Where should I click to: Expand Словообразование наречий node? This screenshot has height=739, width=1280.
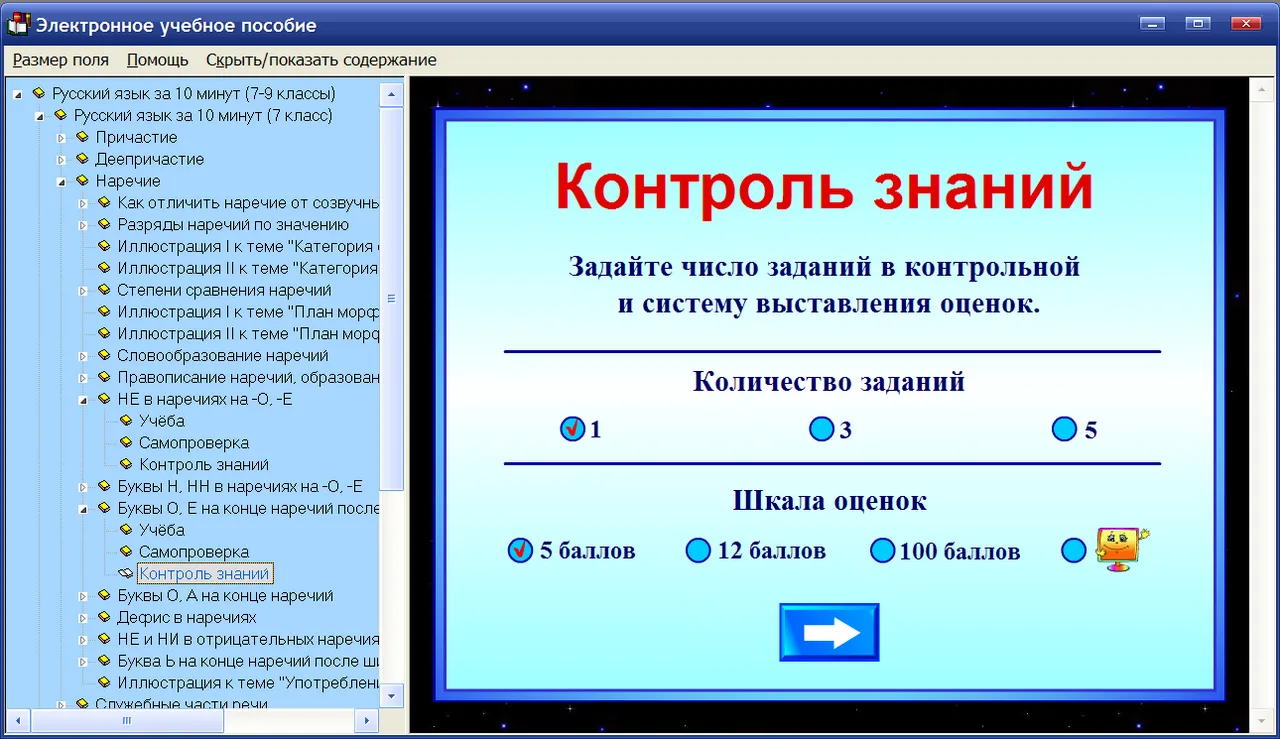(83, 356)
